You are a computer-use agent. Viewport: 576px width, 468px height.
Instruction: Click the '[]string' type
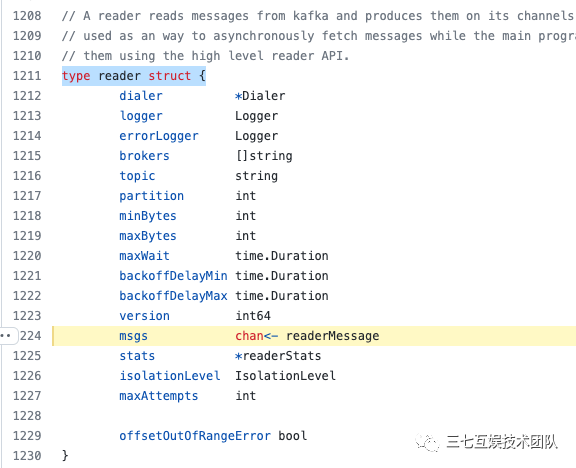(264, 156)
